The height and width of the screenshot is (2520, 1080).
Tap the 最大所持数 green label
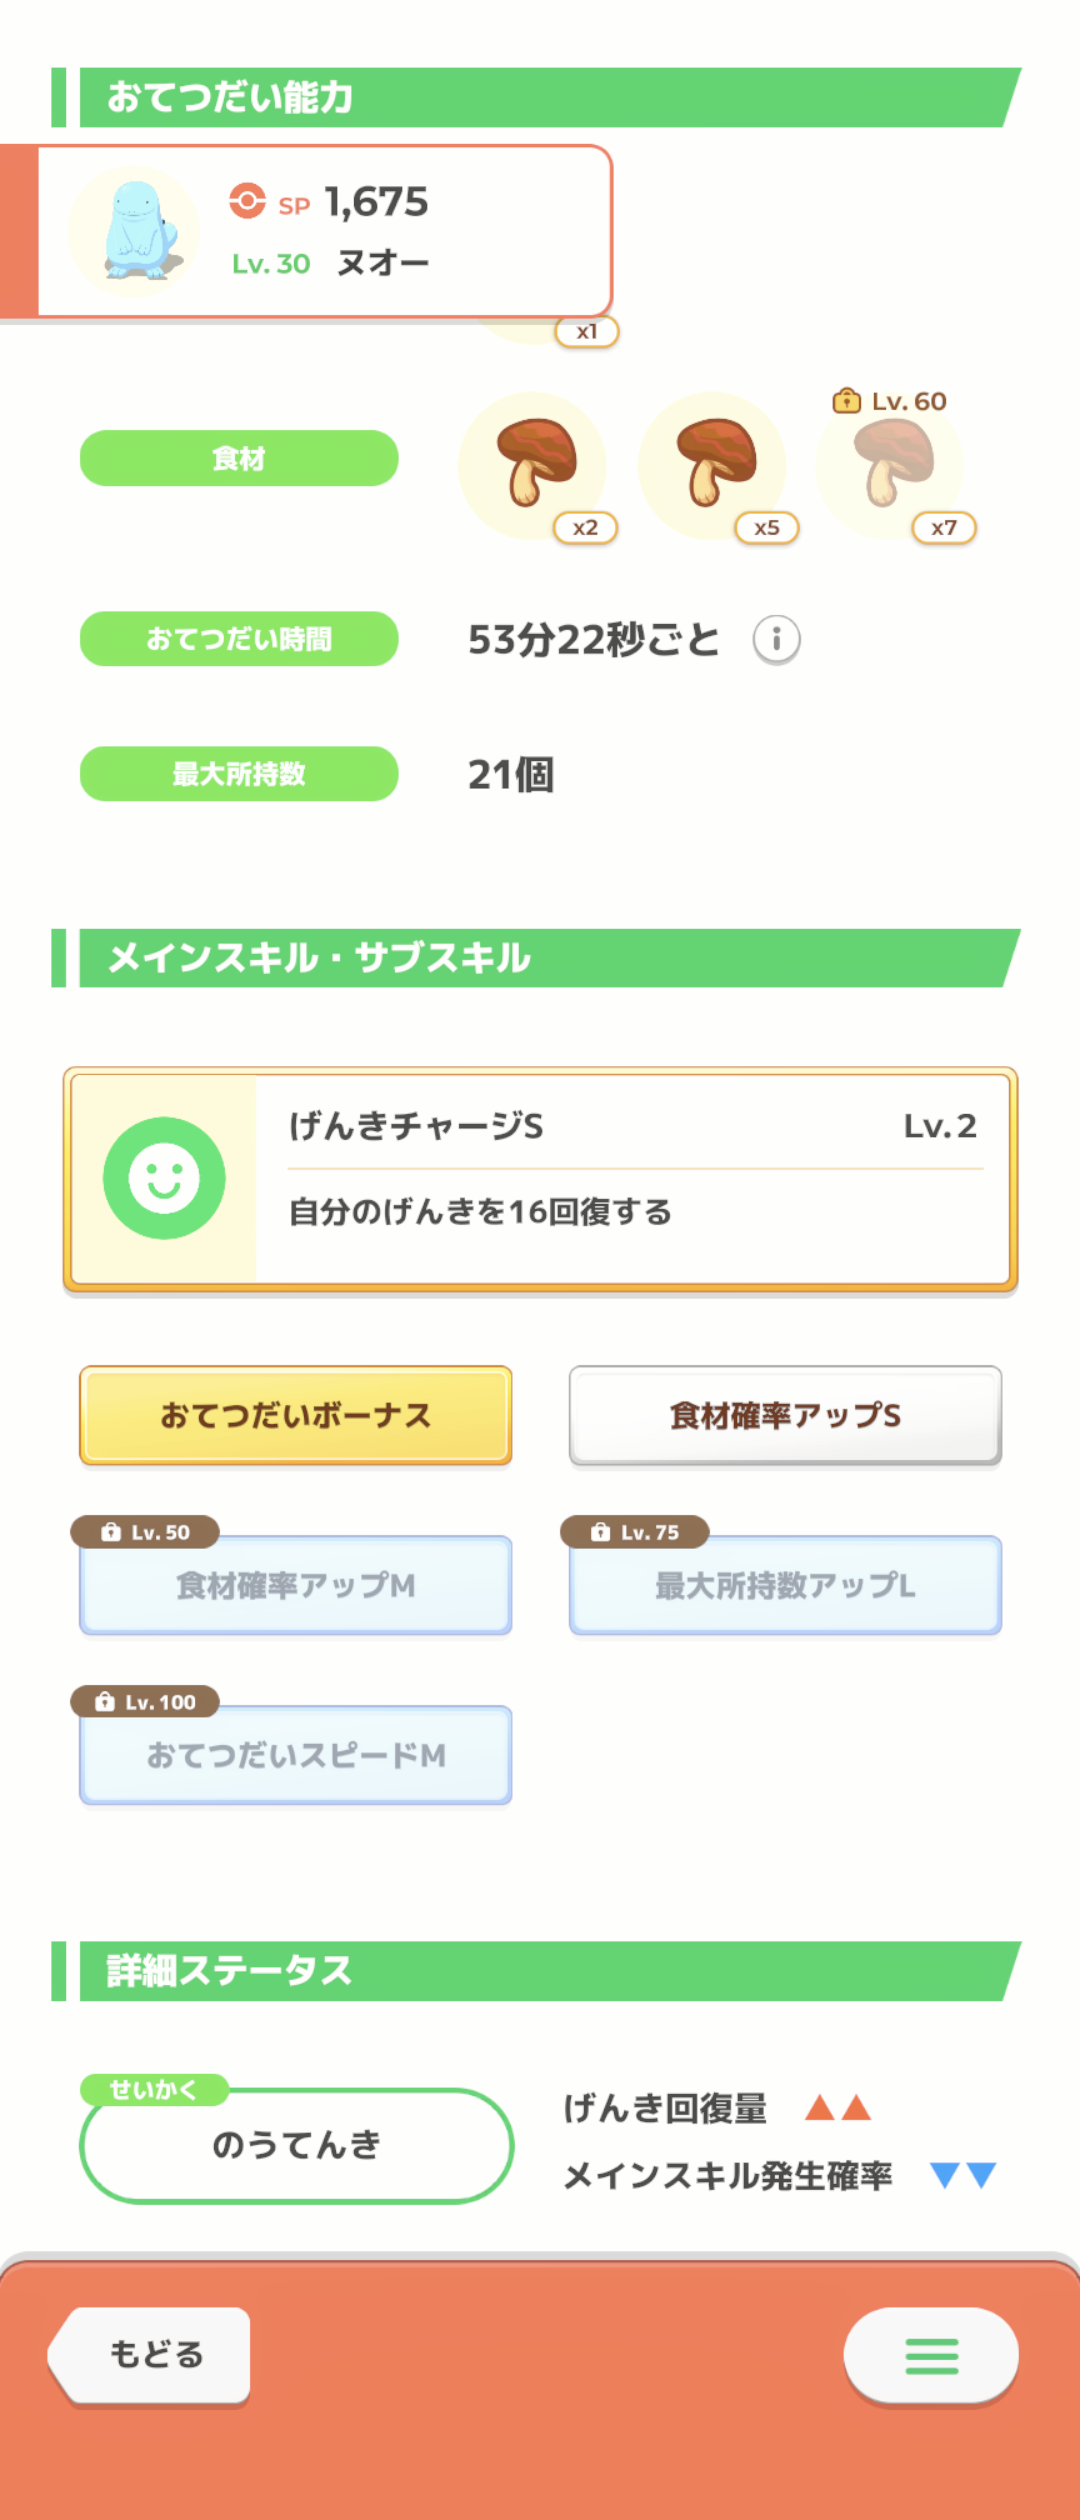pos(239,774)
